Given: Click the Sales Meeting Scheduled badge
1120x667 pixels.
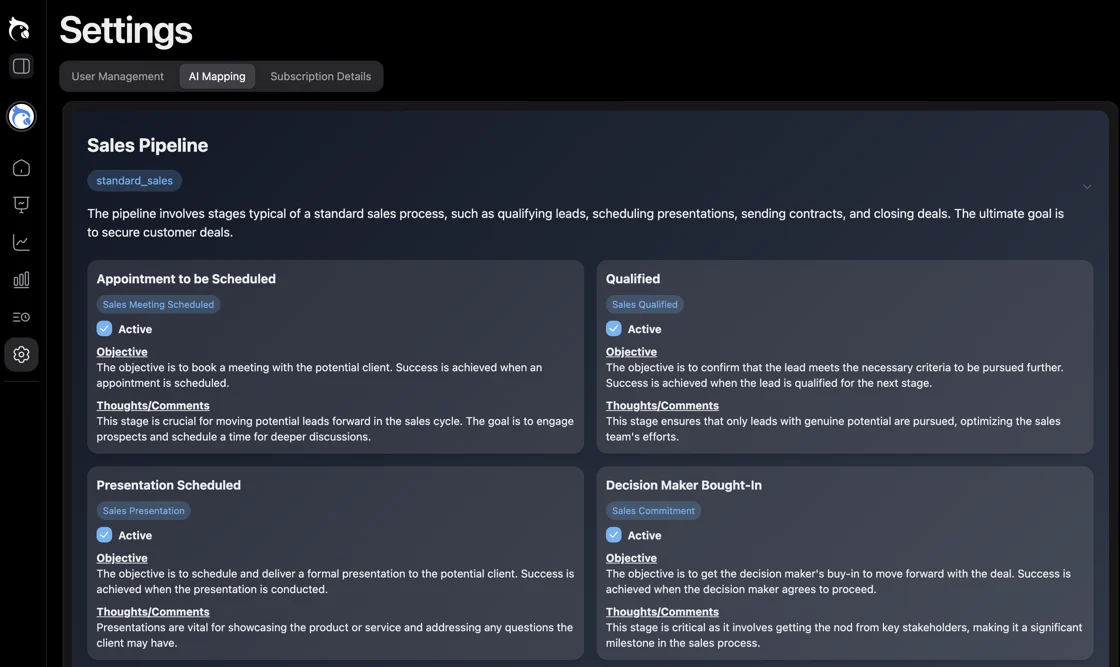Looking at the screenshot, I should 158,305.
